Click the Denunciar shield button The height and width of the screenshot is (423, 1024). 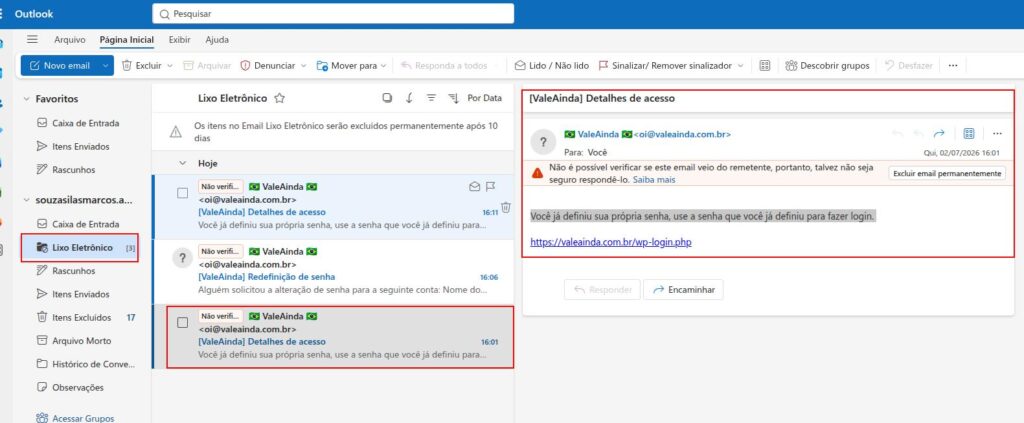[268, 65]
